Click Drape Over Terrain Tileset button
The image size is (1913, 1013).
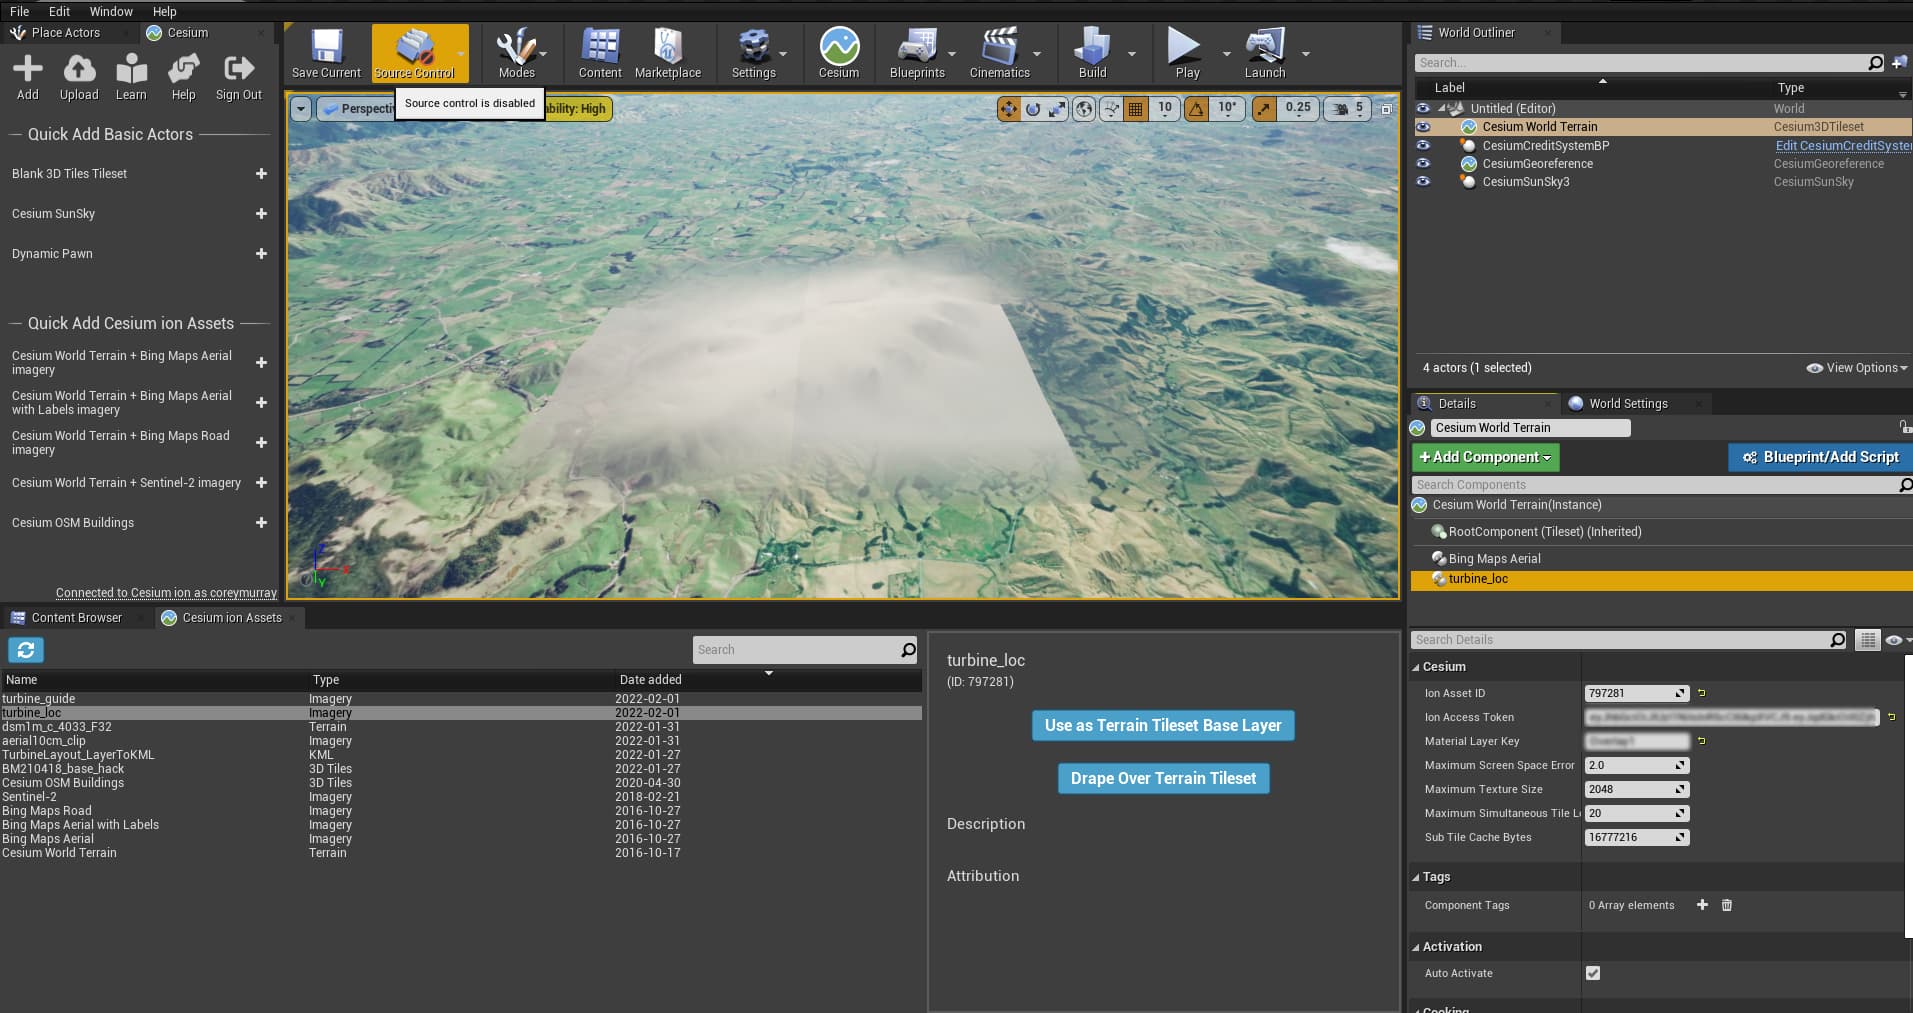[x=1163, y=778]
